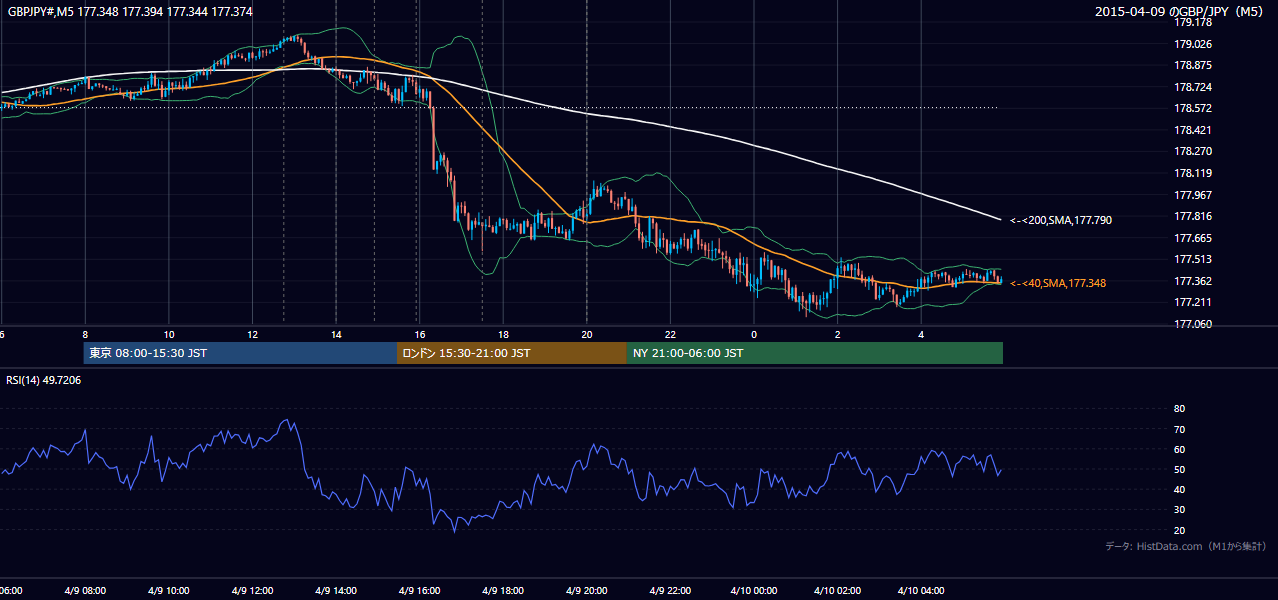Viewport: 1278px width, 600px height.
Task: Click the hour 18 tick on price chart axis
Action: point(503,335)
